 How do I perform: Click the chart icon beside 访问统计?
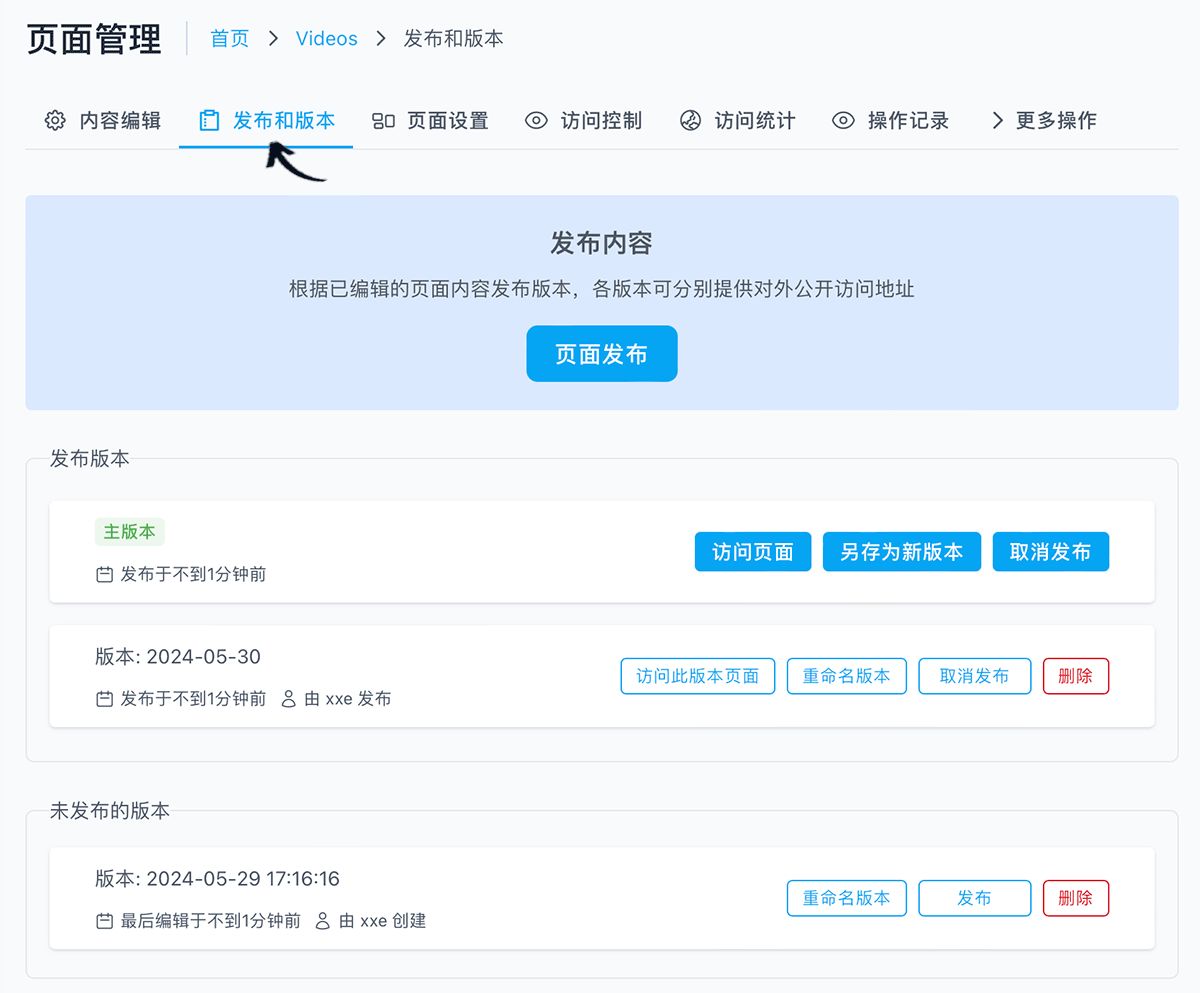(x=691, y=121)
